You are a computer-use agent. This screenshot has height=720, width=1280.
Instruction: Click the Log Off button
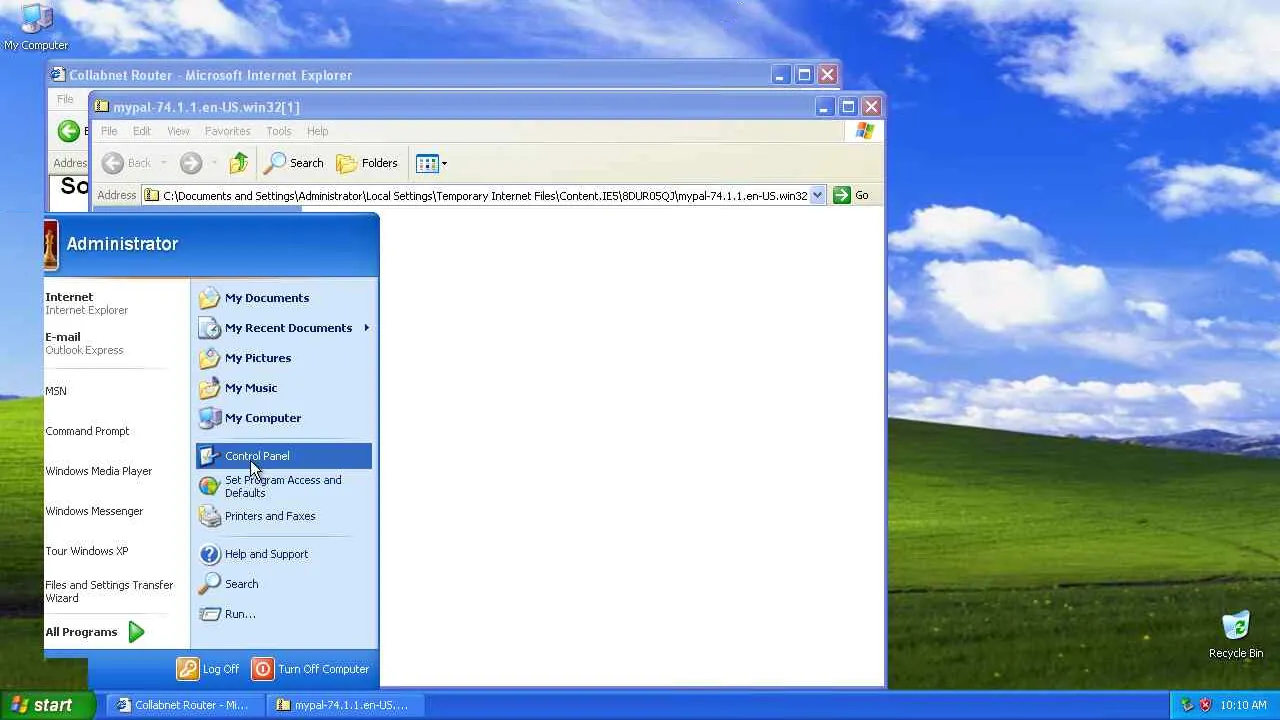point(208,669)
